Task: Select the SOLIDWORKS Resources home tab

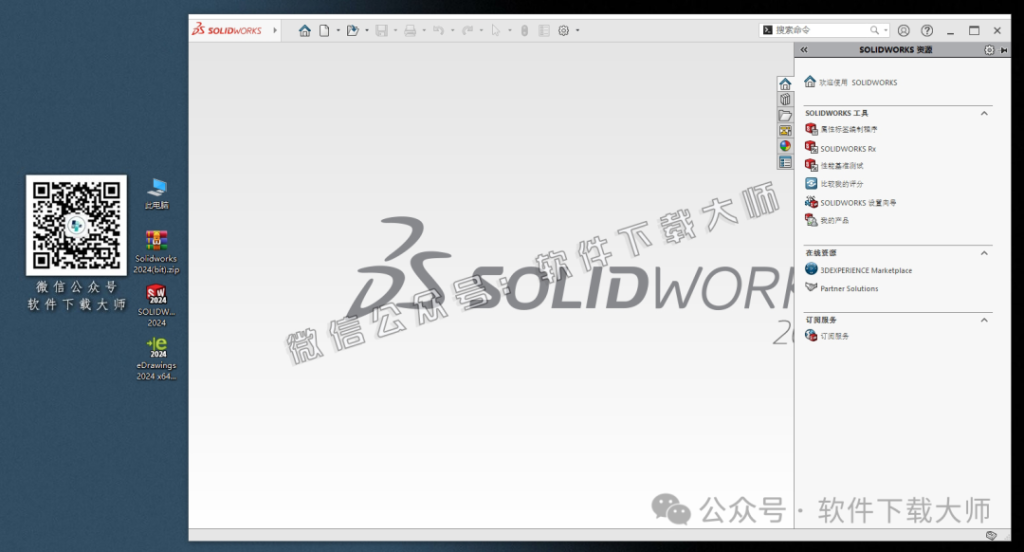Action: coord(785,84)
